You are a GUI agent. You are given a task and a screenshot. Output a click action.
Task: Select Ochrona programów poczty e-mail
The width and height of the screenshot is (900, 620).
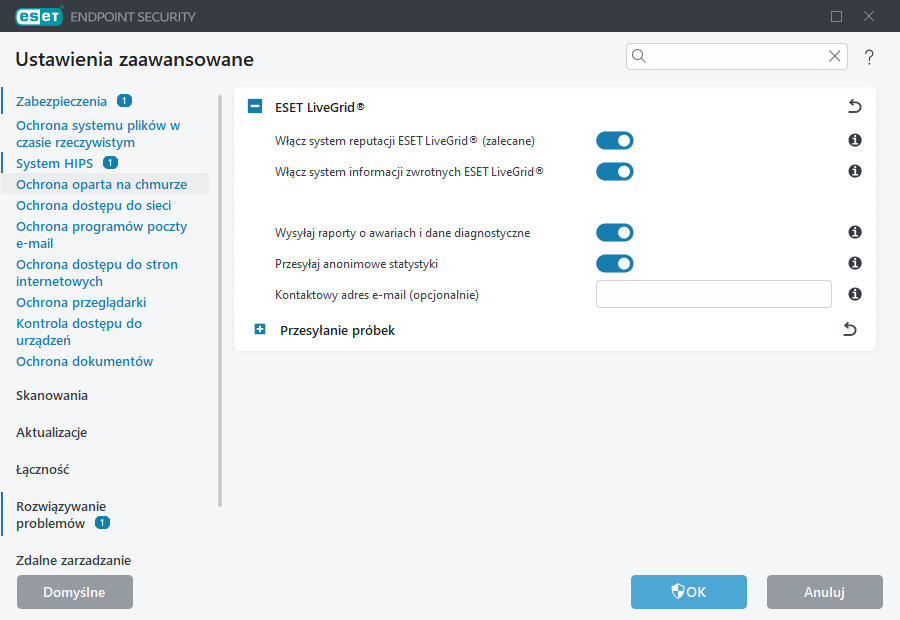click(x=102, y=235)
